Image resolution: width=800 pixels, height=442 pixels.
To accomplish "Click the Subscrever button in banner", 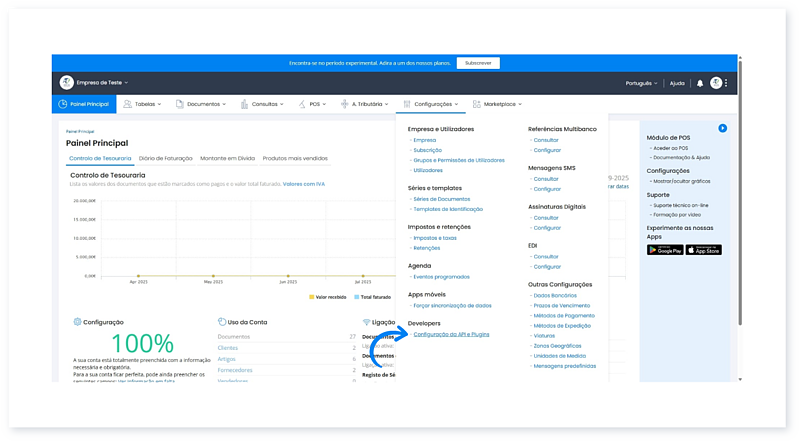I will [478, 62].
